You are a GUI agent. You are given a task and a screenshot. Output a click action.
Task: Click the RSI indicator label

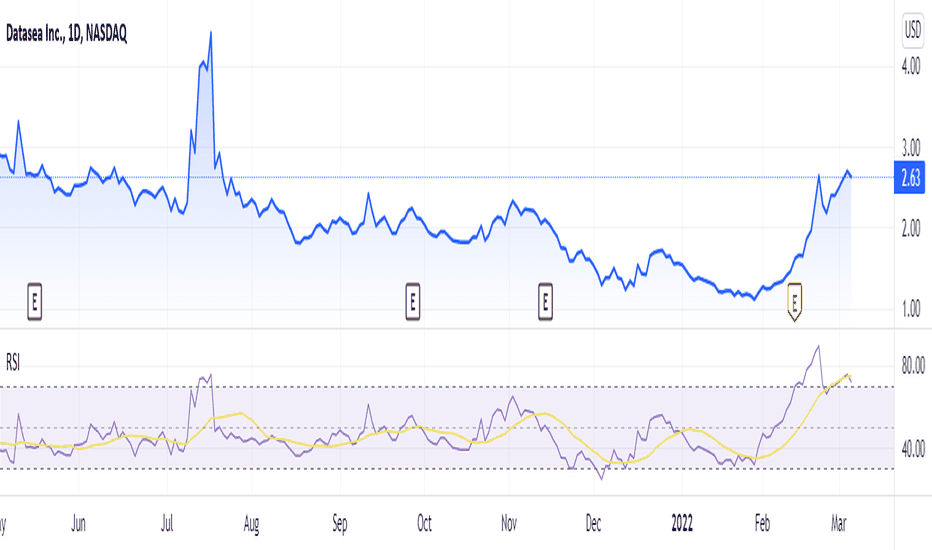point(12,362)
